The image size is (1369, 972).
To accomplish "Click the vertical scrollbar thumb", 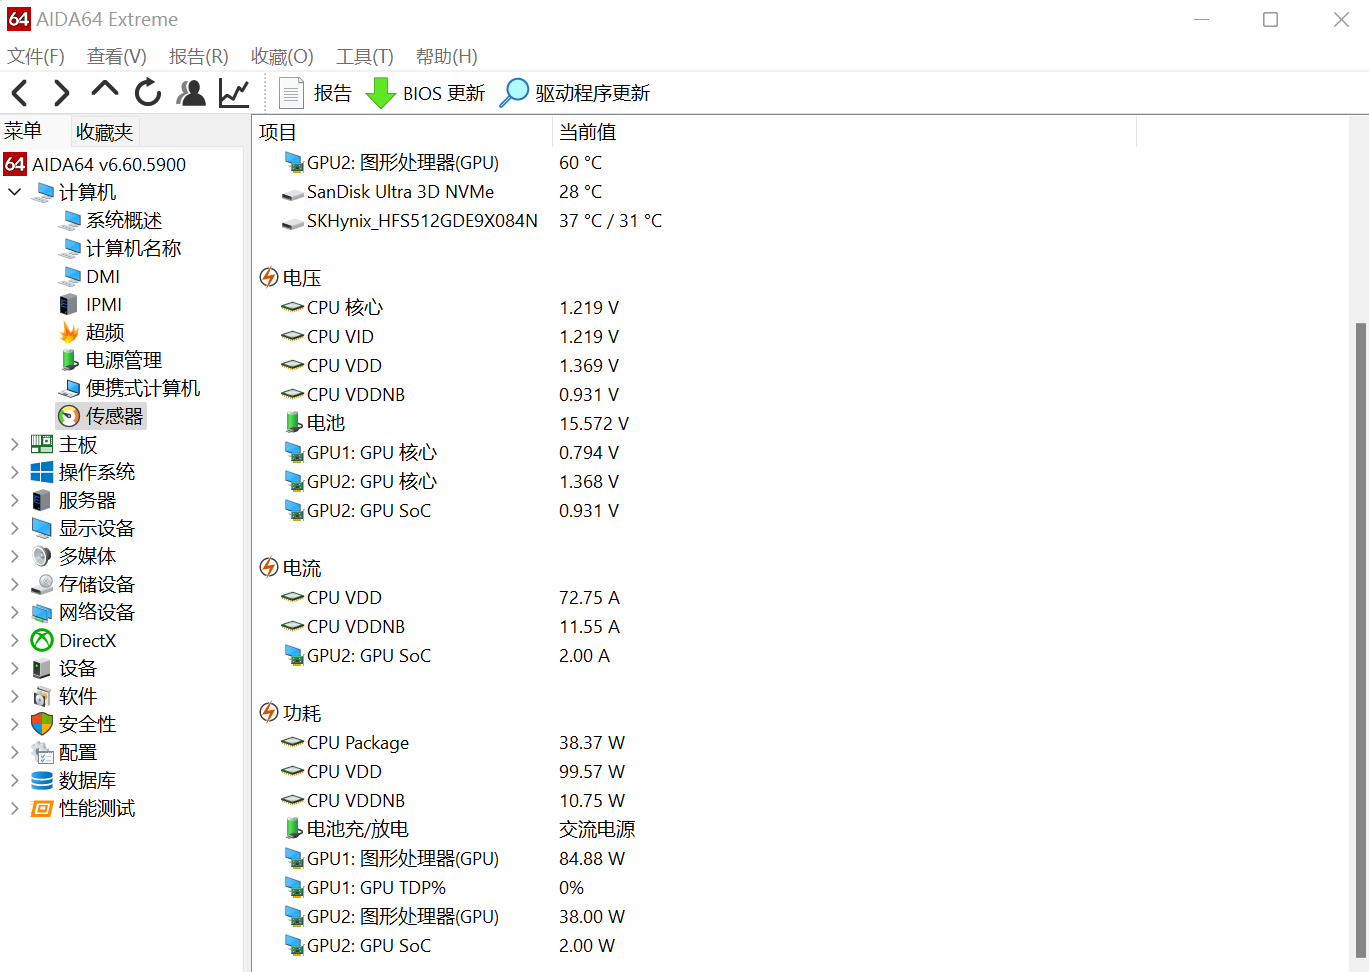I will [1361, 640].
